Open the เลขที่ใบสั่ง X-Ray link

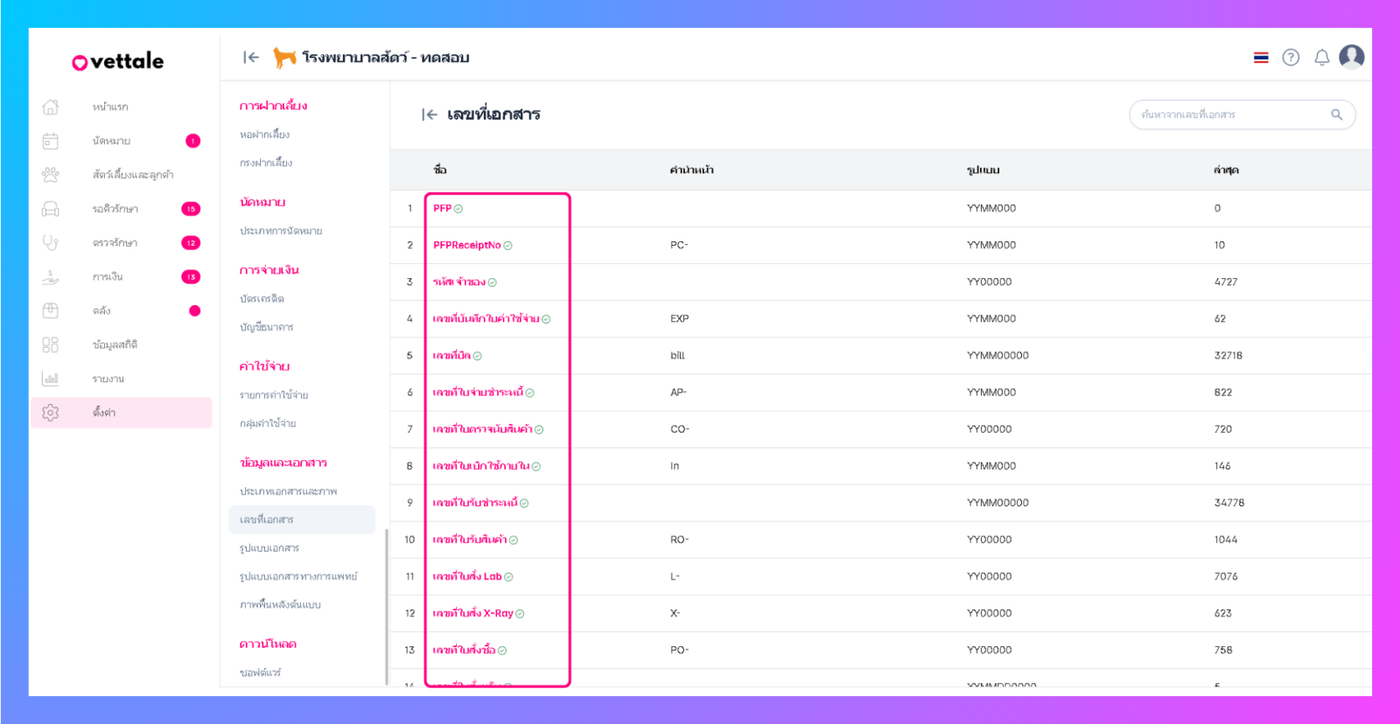click(x=473, y=613)
